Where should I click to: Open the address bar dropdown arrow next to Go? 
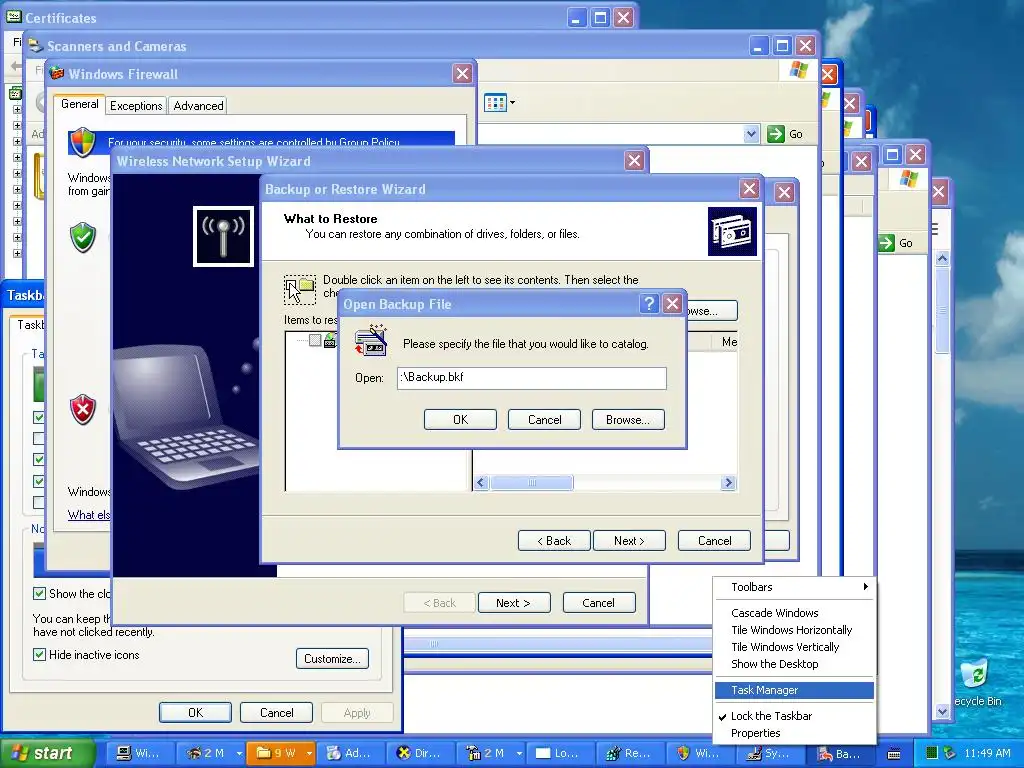click(x=751, y=134)
